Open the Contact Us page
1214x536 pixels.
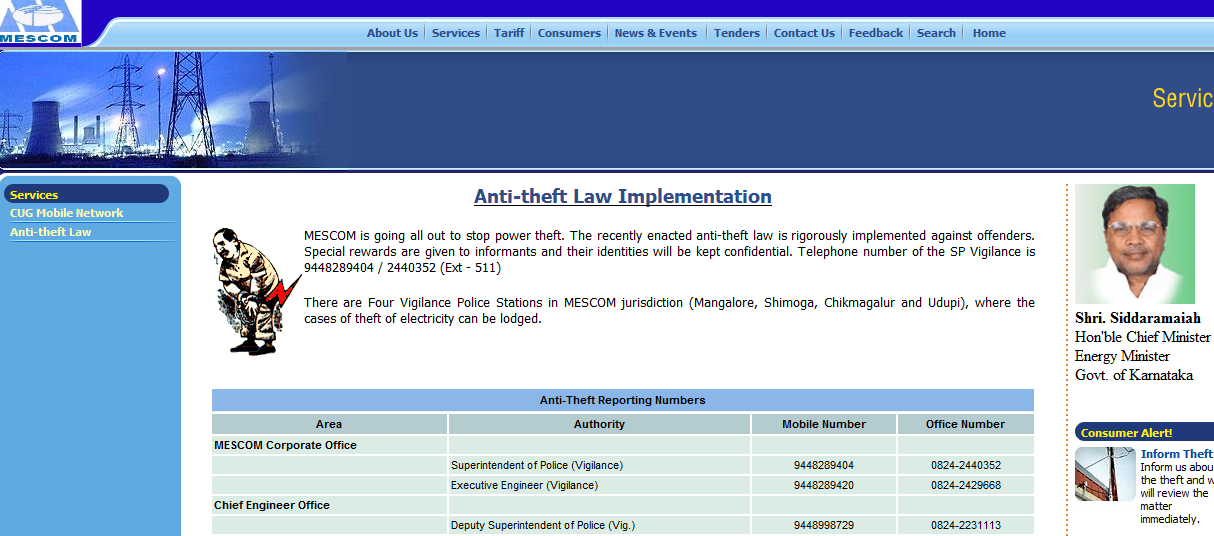point(804,33)
